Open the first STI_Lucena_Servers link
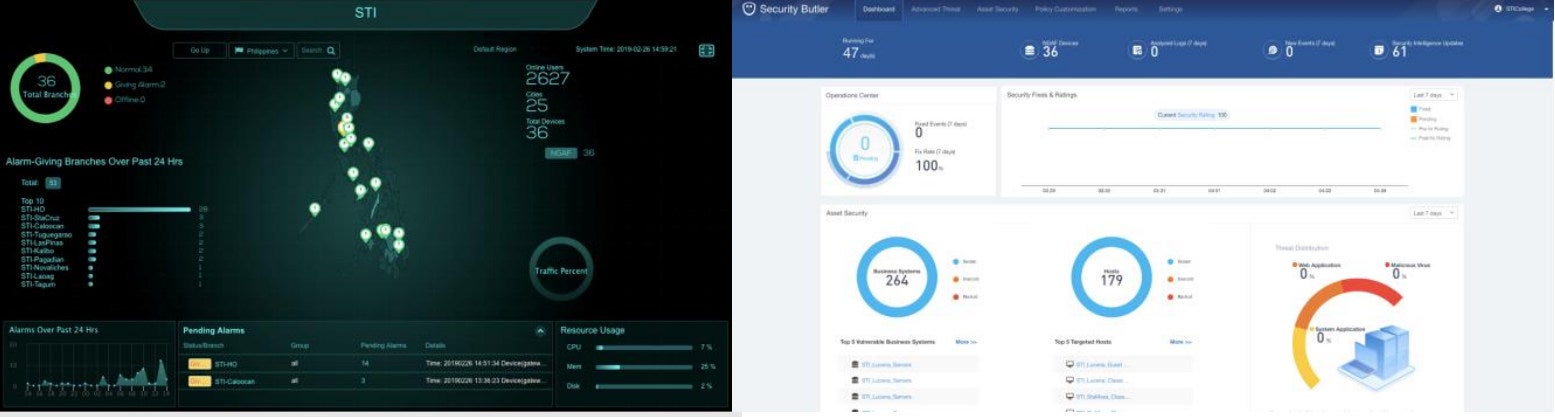1555x417 pixels. (x=888, y=364)
